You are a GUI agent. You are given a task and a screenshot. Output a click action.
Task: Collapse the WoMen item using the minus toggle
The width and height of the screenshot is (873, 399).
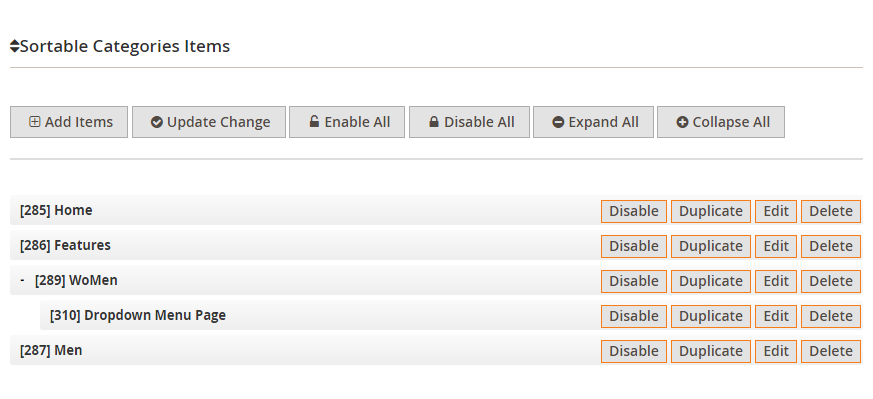pyautogui.click(x=22, y=280)
